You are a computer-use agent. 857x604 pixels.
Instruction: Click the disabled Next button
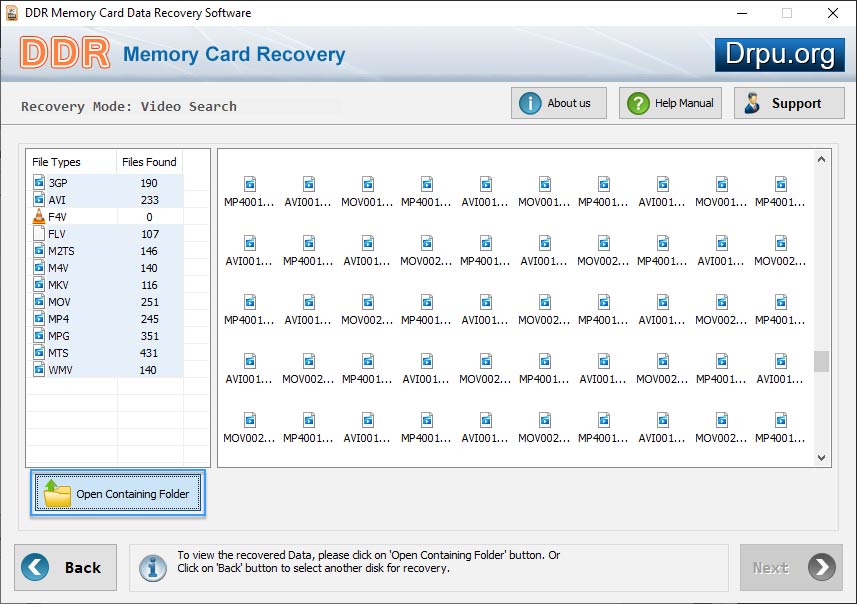791,567
